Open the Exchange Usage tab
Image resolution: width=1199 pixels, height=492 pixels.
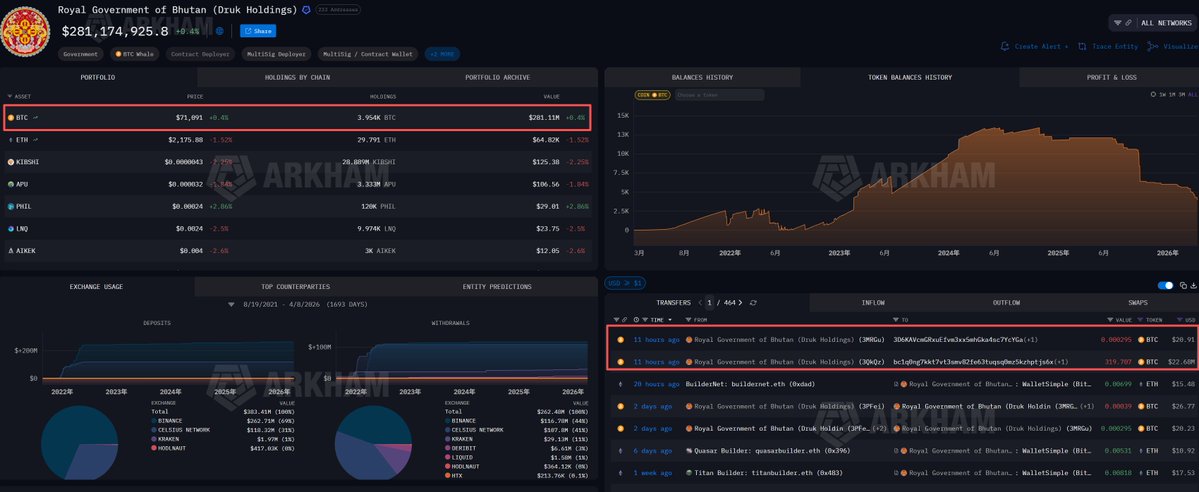coord(96,287)
